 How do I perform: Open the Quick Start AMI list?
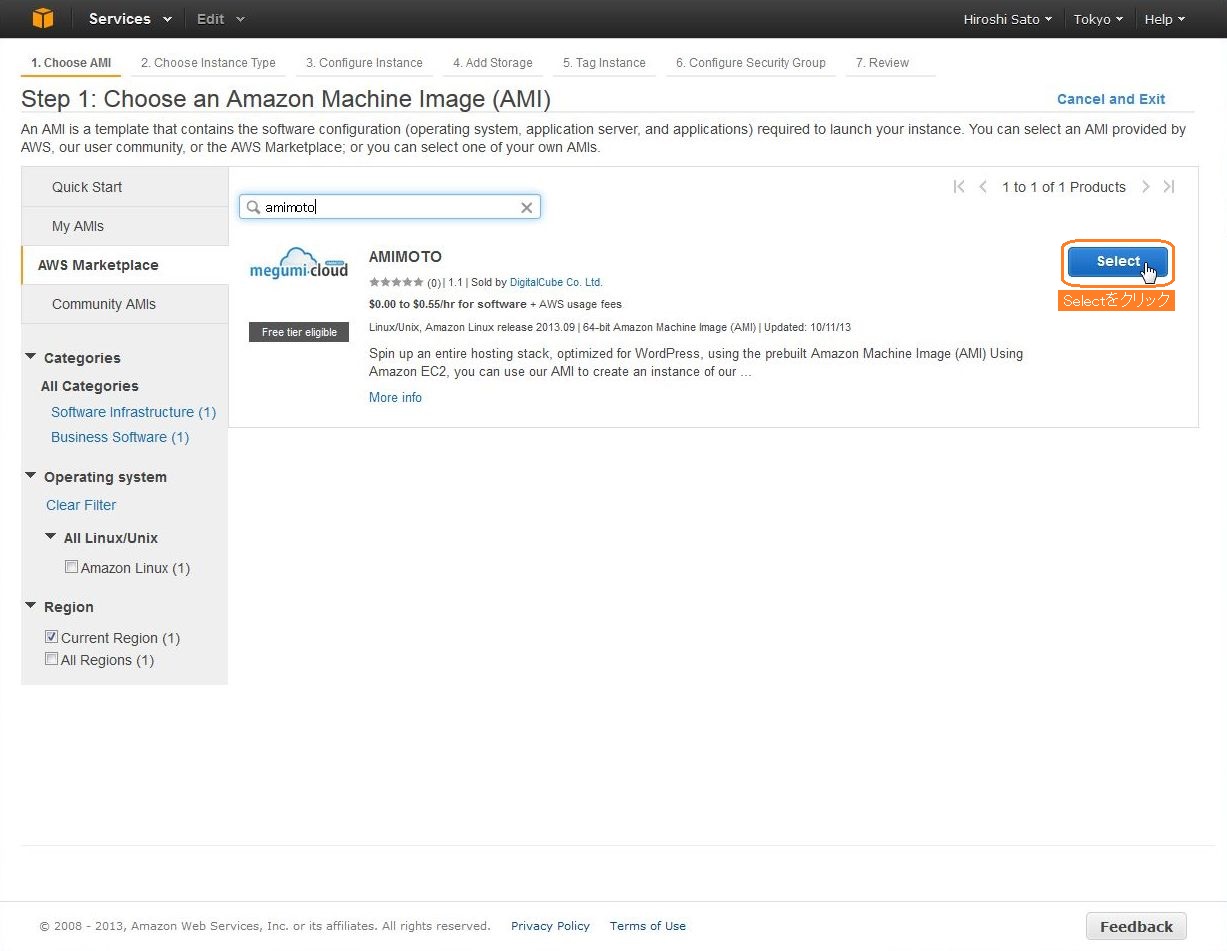[125, 187]
